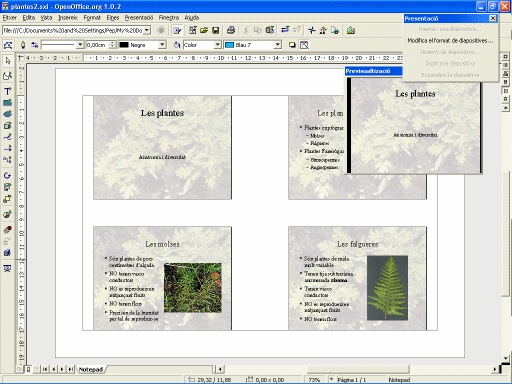Click the Save diskette icon
This screenshot has height=384, width=512.
click(x=216, y=30)
